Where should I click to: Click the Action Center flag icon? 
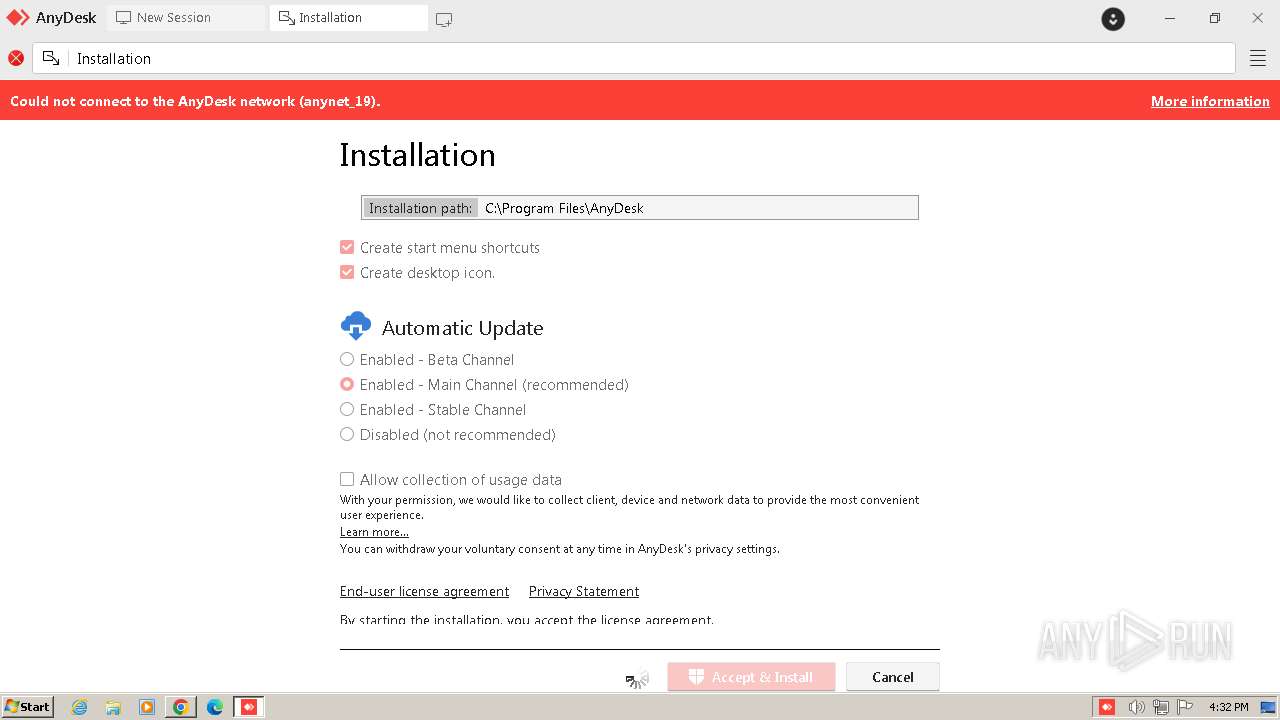[1186, 707]
